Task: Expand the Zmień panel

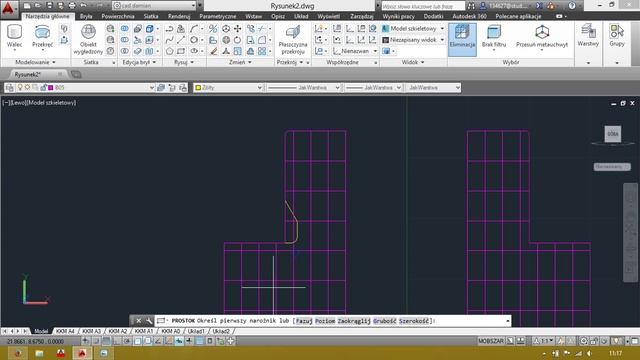Action: (240, 62)
